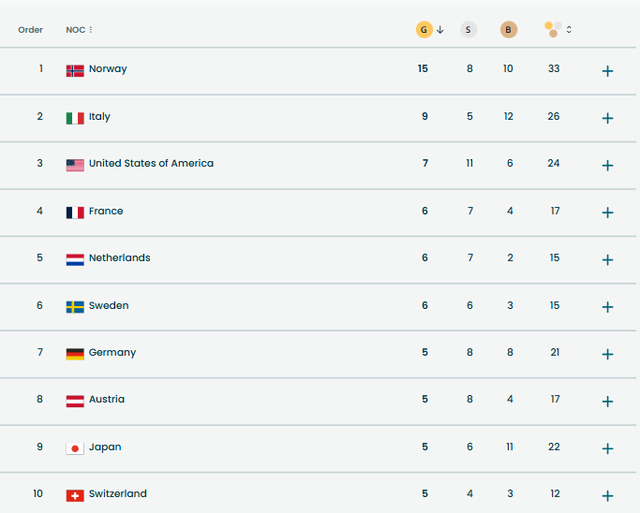Click the silver medal column header icon
Screen dimensions: 640x513
pyautogui.click(x=468, y=30)
